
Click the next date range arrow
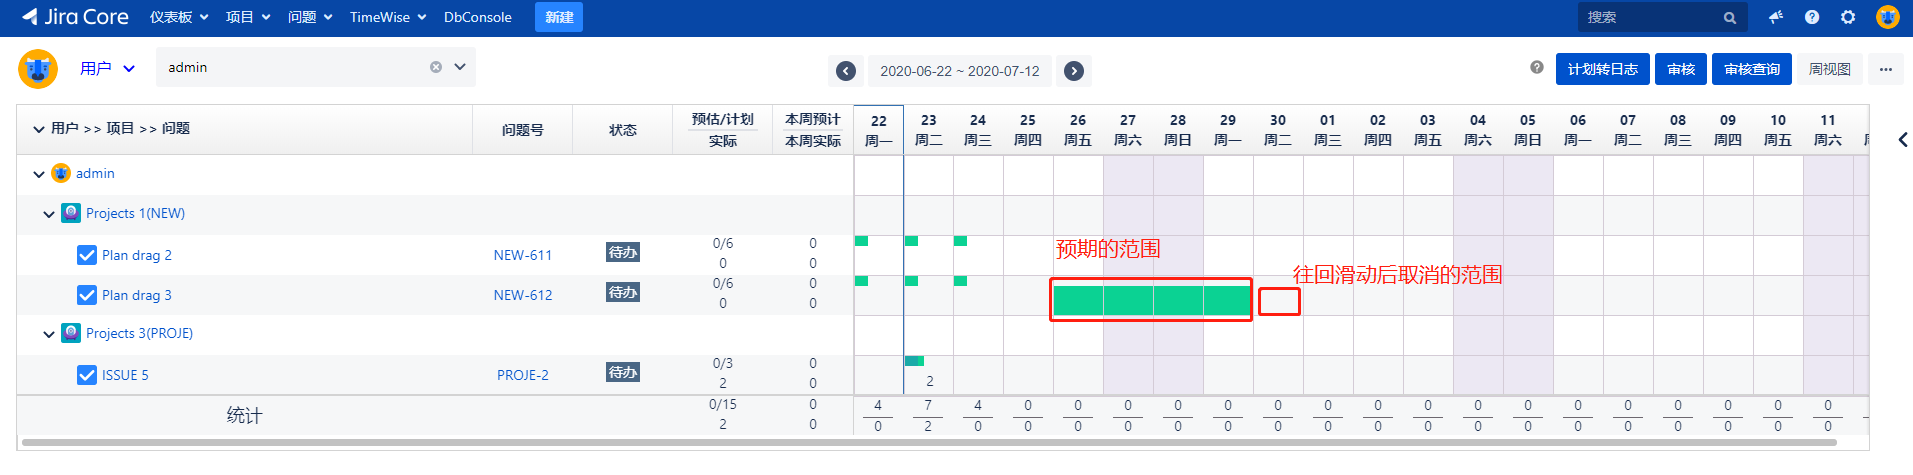[1074, 71]
